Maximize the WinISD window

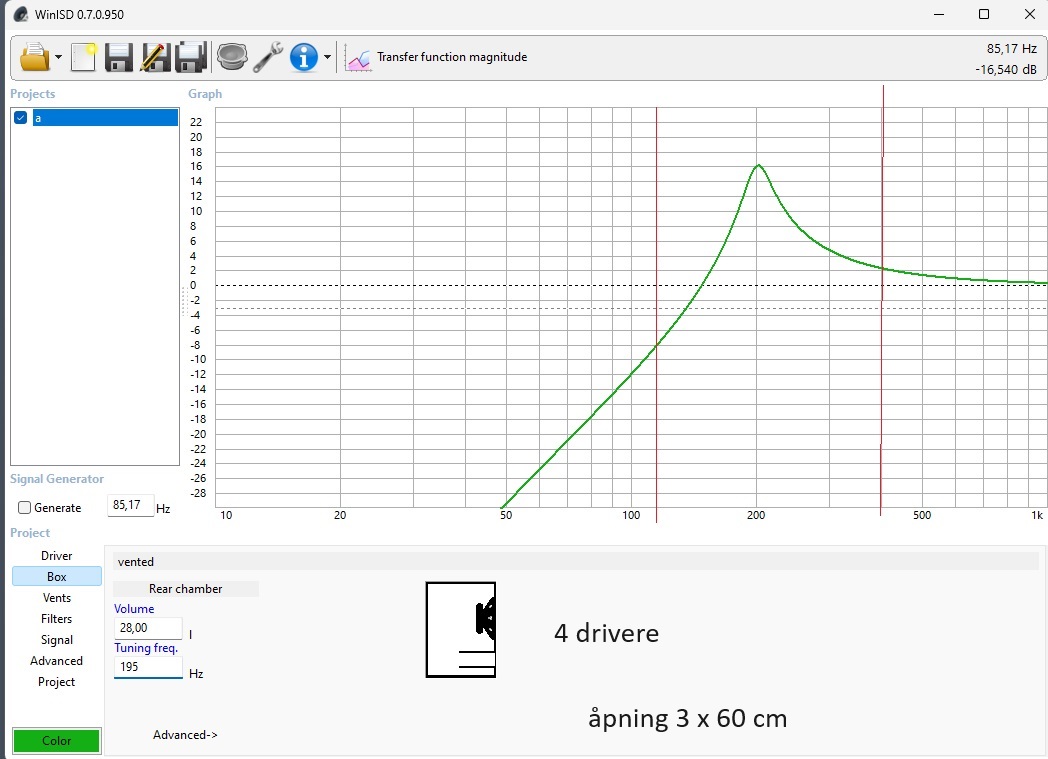pos(984,14)
